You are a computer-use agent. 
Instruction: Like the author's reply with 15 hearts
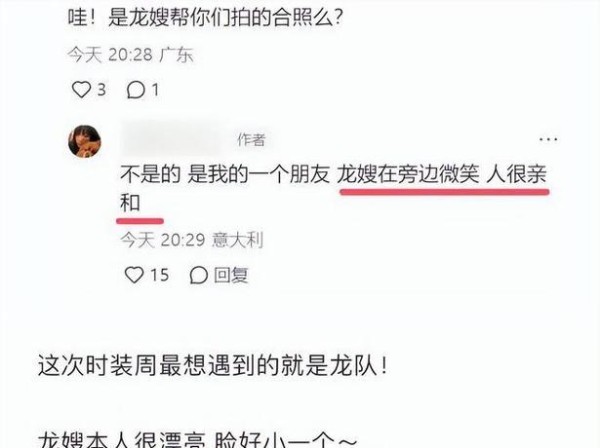pyautogui.click(x=134, y=275)
